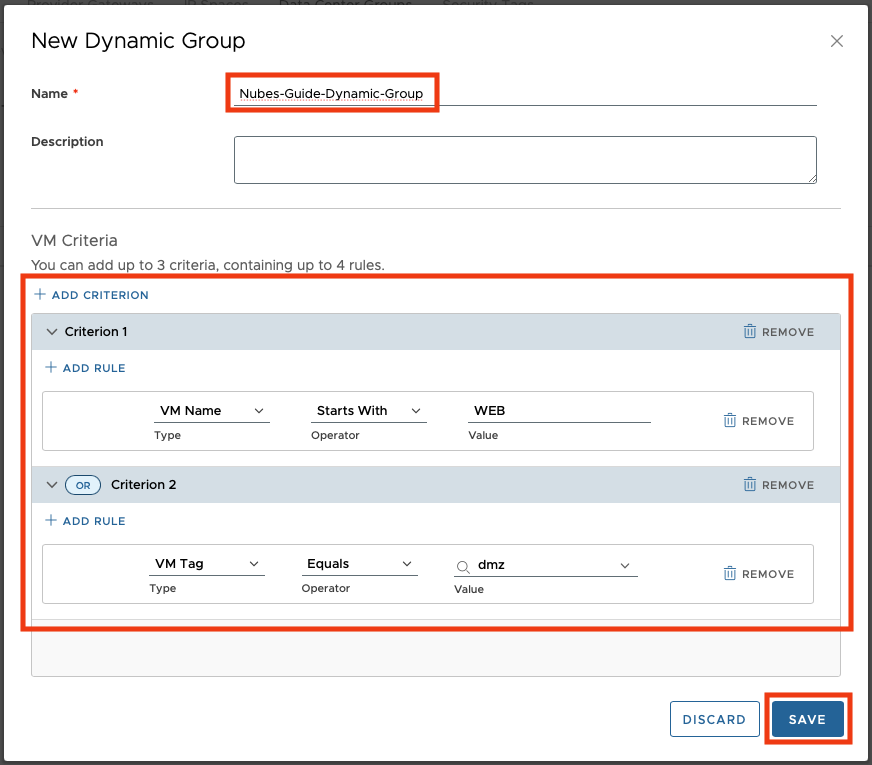The width and height of the screenshot is (872, 765).
Task: Open the Starts With operator dropdown
Action: (368, 411)
